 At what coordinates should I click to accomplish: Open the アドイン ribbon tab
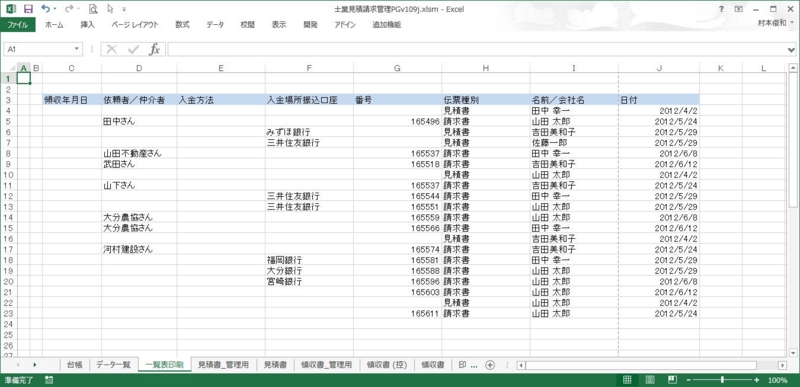[345, 24]
